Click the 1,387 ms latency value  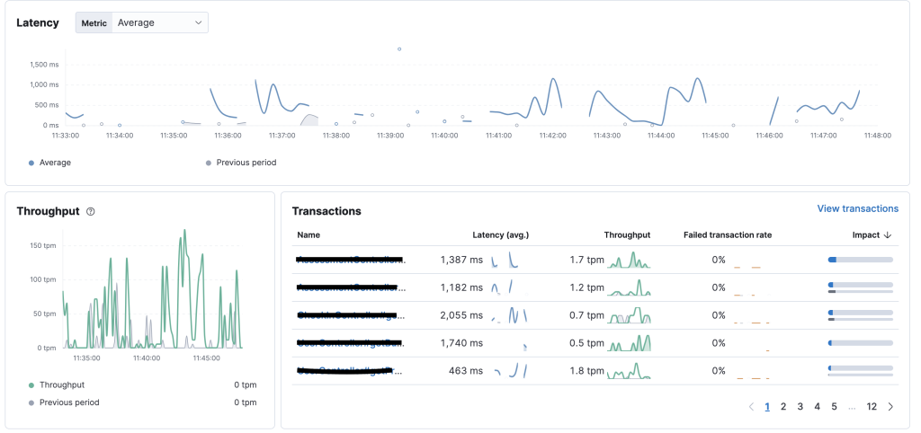[x=461, y=260]
